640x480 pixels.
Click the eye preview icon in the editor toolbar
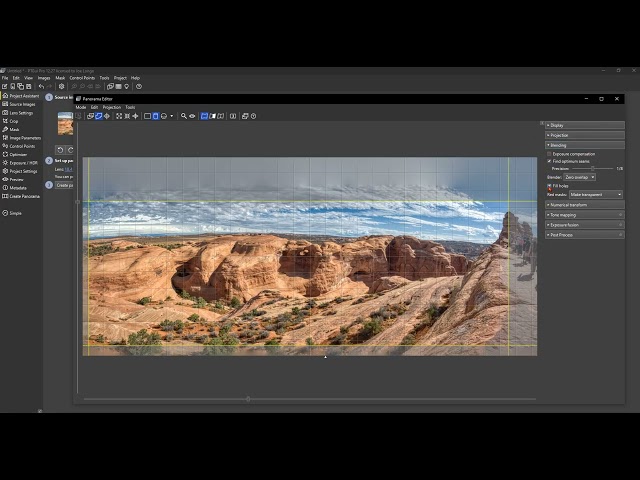pos(192,116)
